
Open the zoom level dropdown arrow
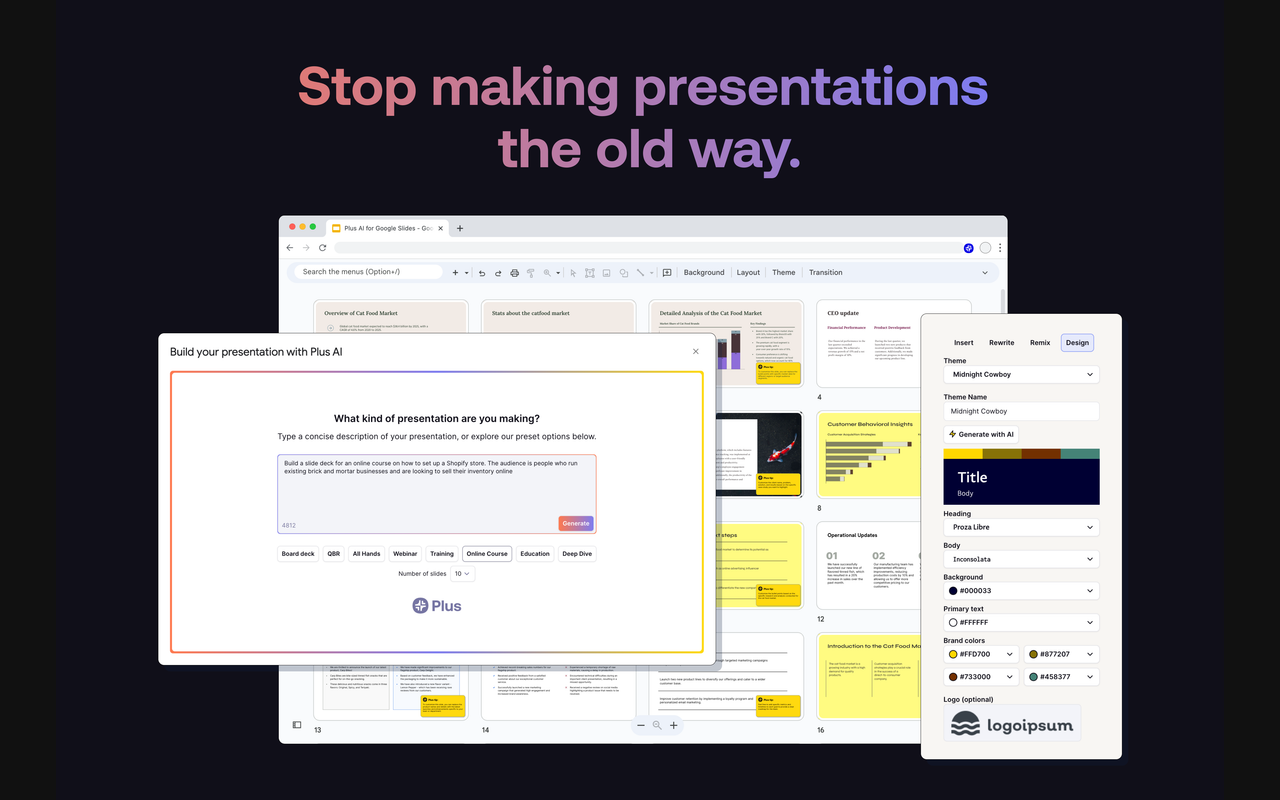(x=558, y=272)
